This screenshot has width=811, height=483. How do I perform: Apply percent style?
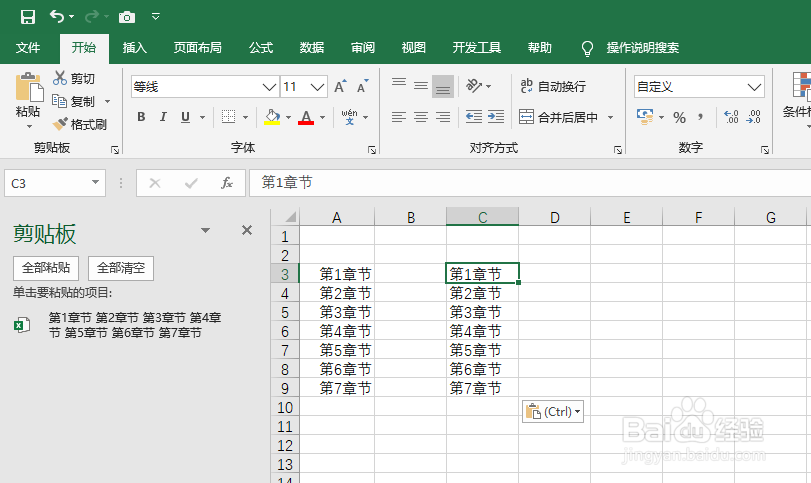point(680,118)
